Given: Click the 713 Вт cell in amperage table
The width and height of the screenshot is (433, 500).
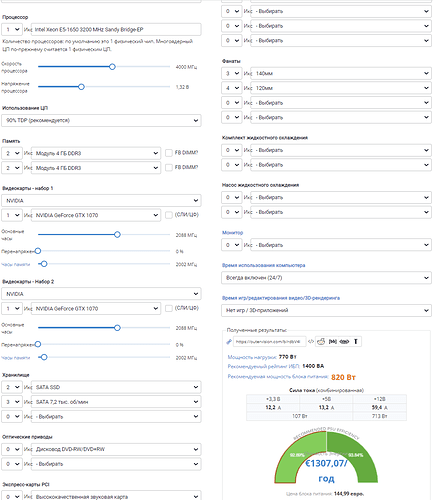Looking at the screenshot, I should coord(380,416).
